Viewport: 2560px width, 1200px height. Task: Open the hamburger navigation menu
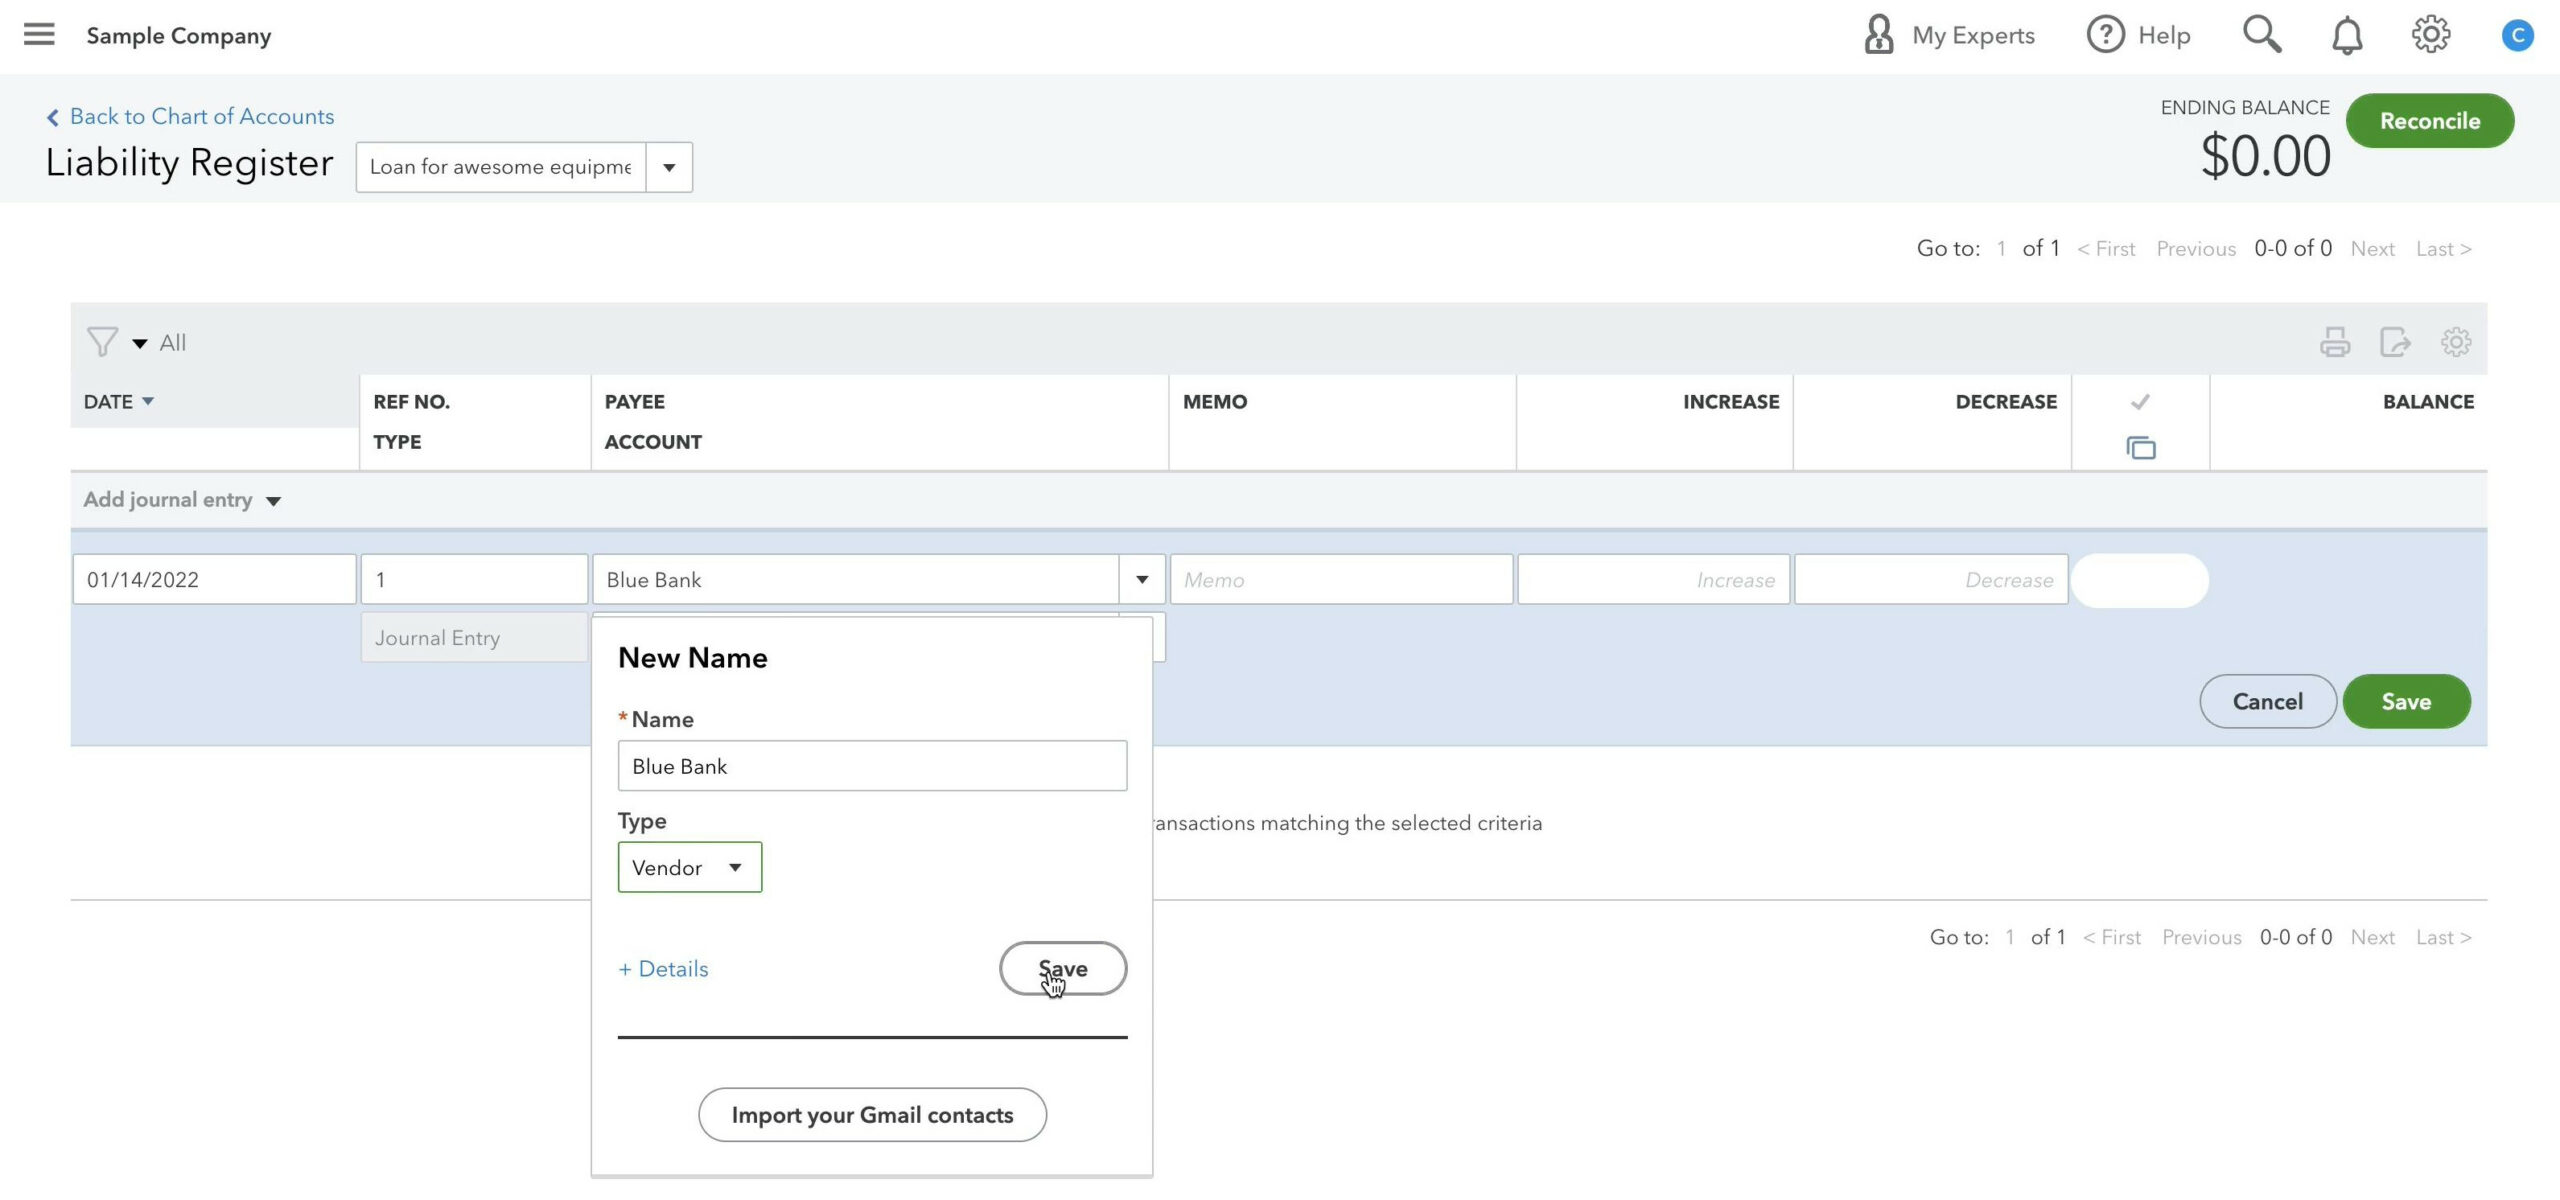click(39, 35)
